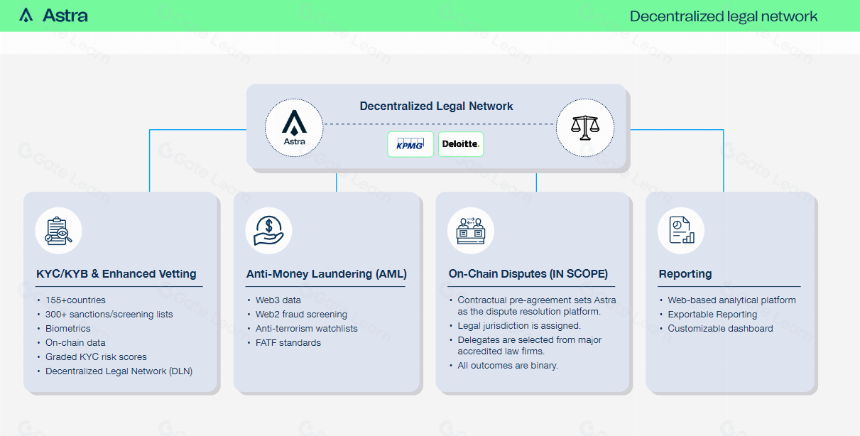
Task: Click 'Graded KYC risk scores' bullet
Action: pos(96,356)
